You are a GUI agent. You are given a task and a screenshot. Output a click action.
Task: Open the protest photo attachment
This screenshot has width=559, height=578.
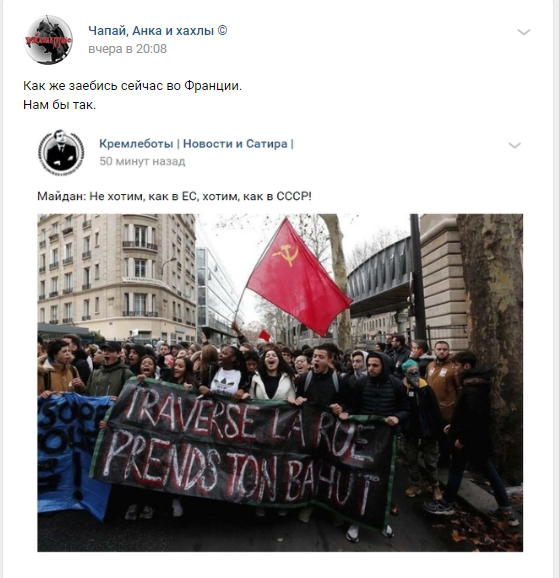pyautogui.click(x=280, y=383)
